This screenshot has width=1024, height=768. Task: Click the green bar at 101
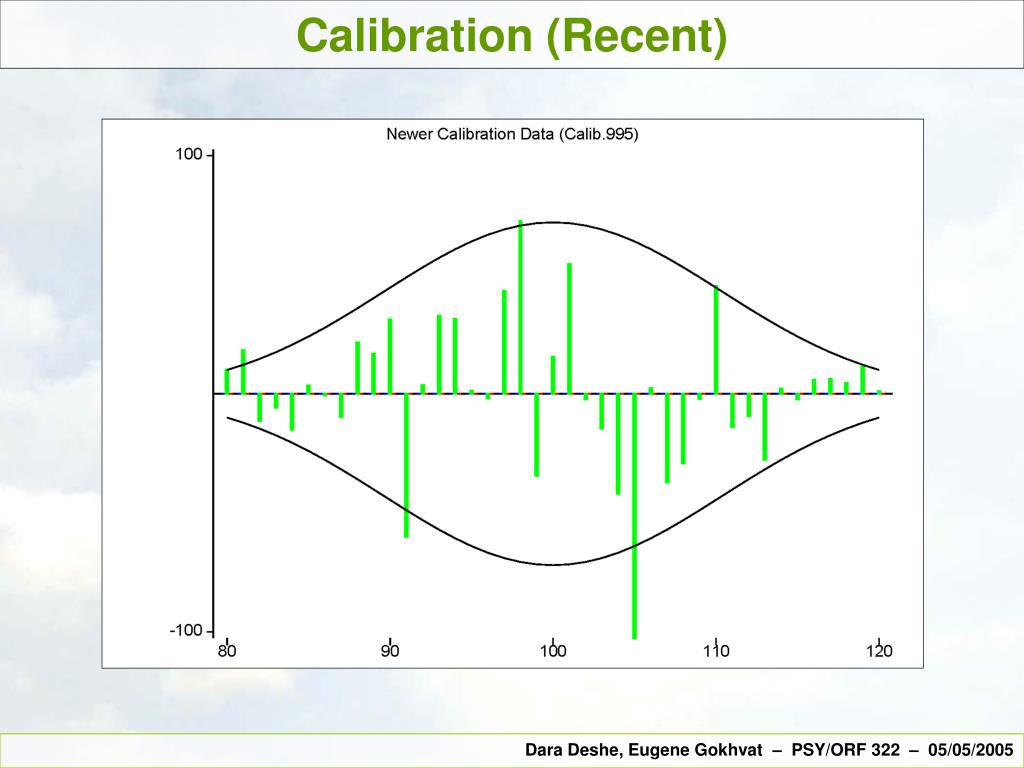(x=569, y=328)
